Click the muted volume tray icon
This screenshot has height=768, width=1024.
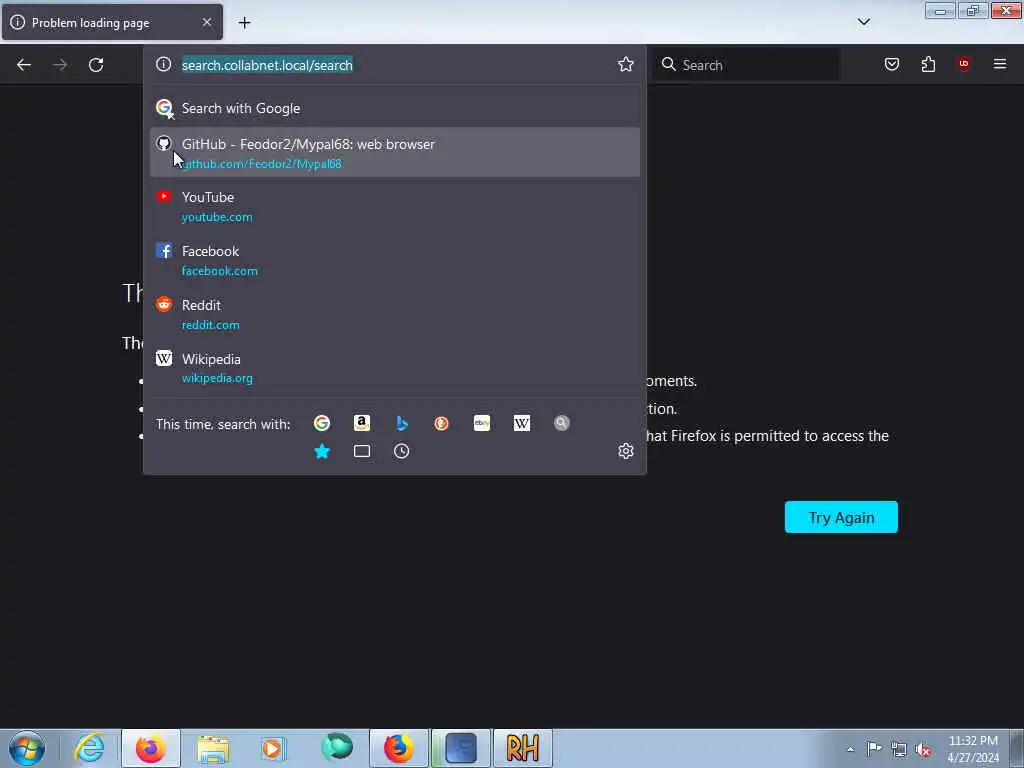pos(923,749)
